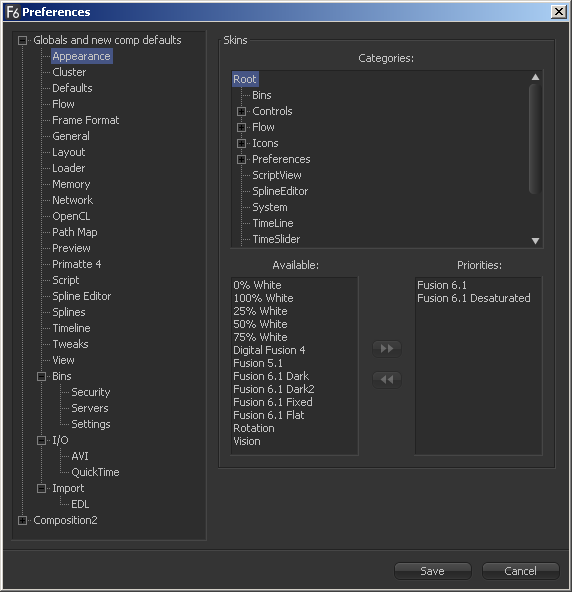Collapse the I/O preferences group
Viewport: 572px width, 592px height.
(42, 441)
